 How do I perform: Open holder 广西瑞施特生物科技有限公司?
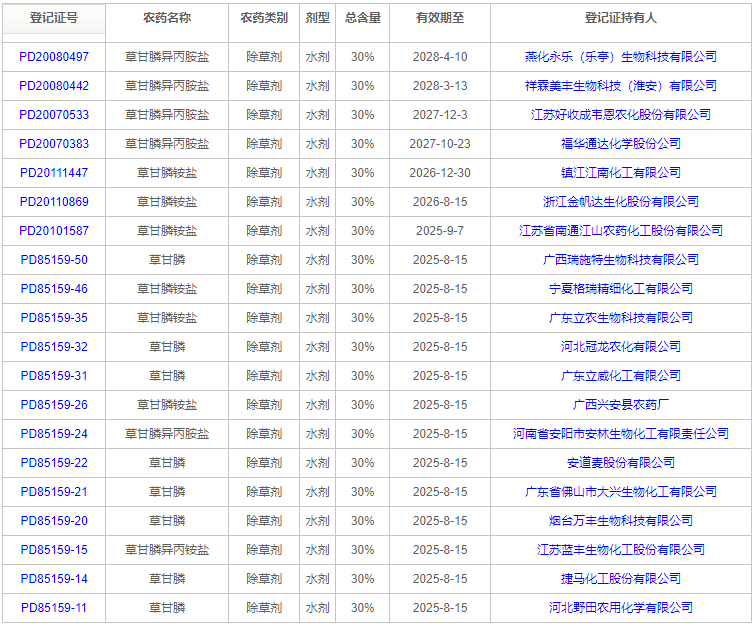coord(621,260)
